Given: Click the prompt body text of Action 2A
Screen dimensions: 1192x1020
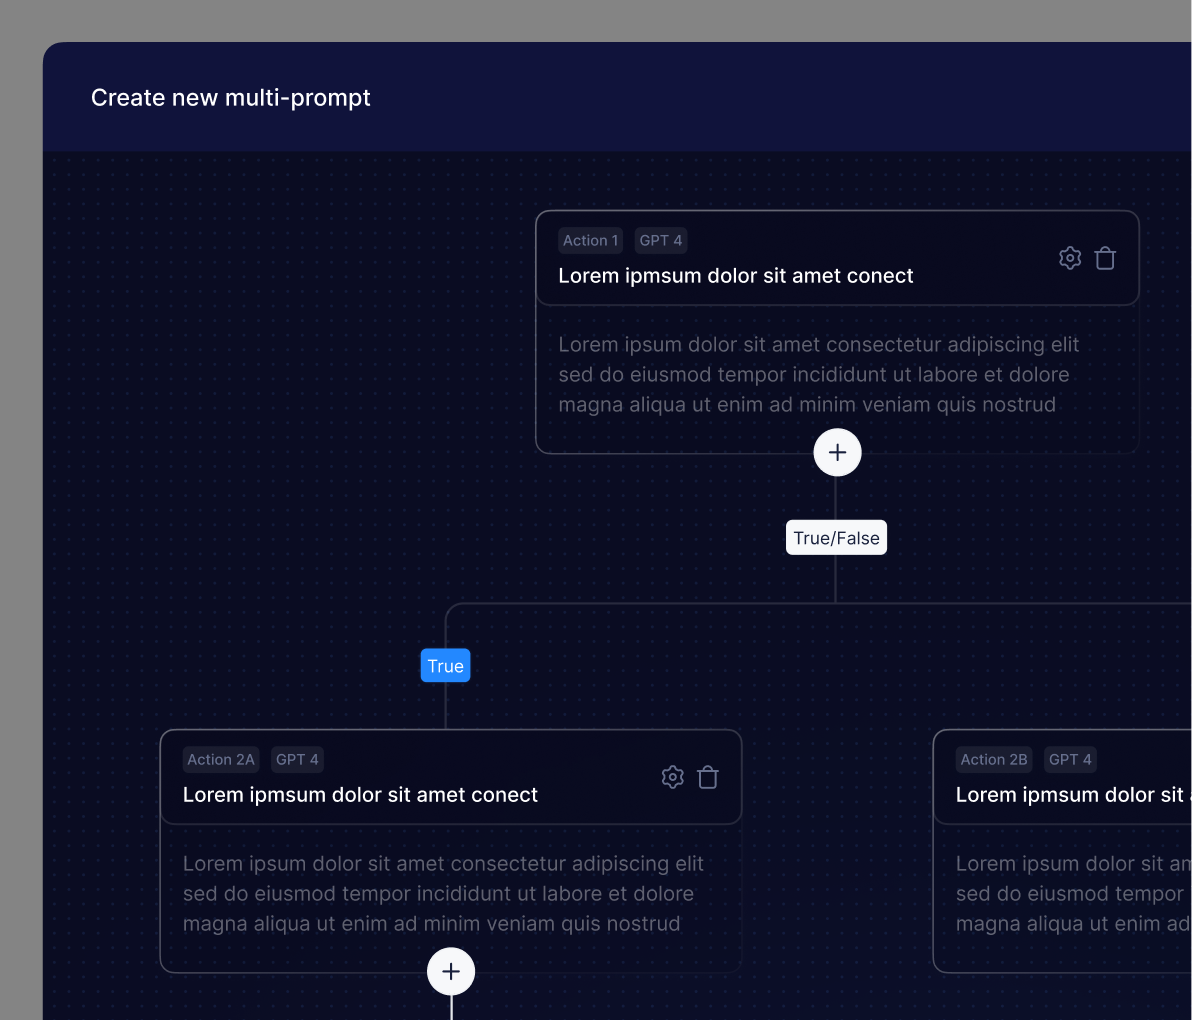Looking at the screenshot, I should (443, 894).
